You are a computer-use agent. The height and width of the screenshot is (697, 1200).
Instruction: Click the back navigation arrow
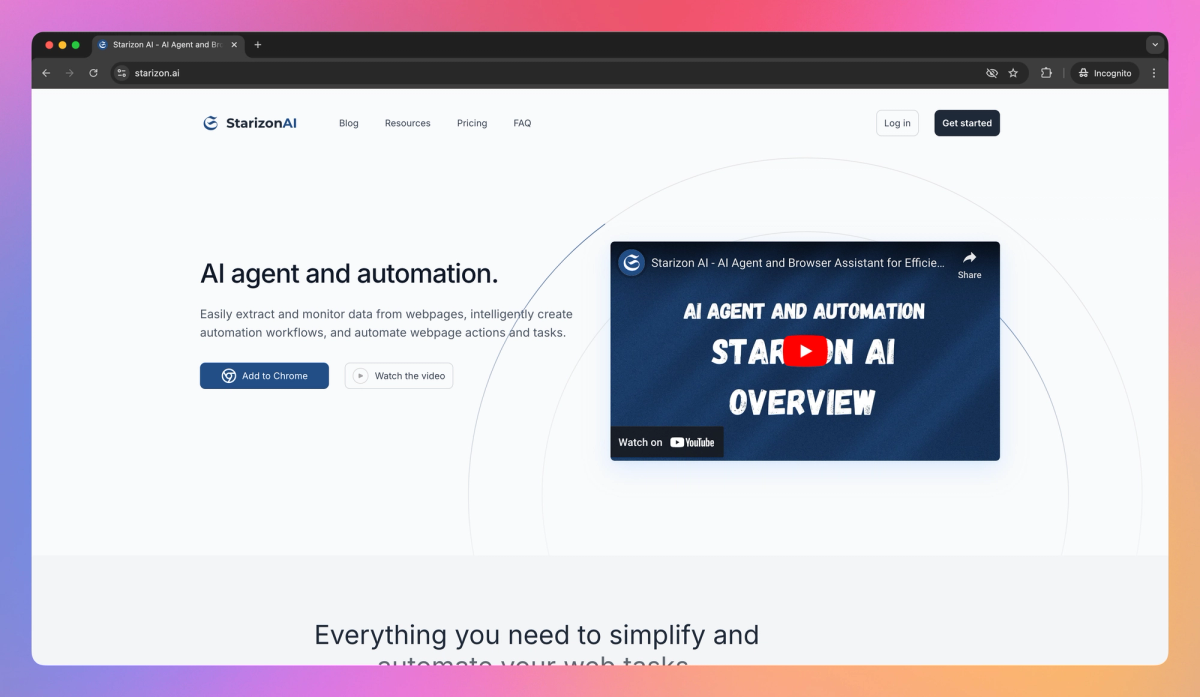[46, 72]
